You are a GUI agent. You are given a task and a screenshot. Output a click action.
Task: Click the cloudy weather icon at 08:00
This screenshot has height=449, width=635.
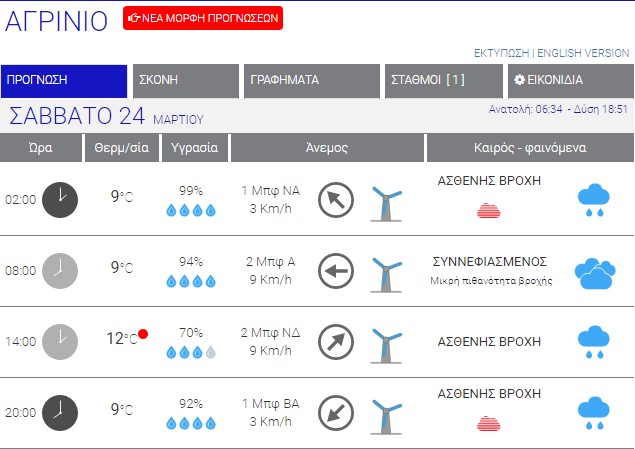point(595,271)
